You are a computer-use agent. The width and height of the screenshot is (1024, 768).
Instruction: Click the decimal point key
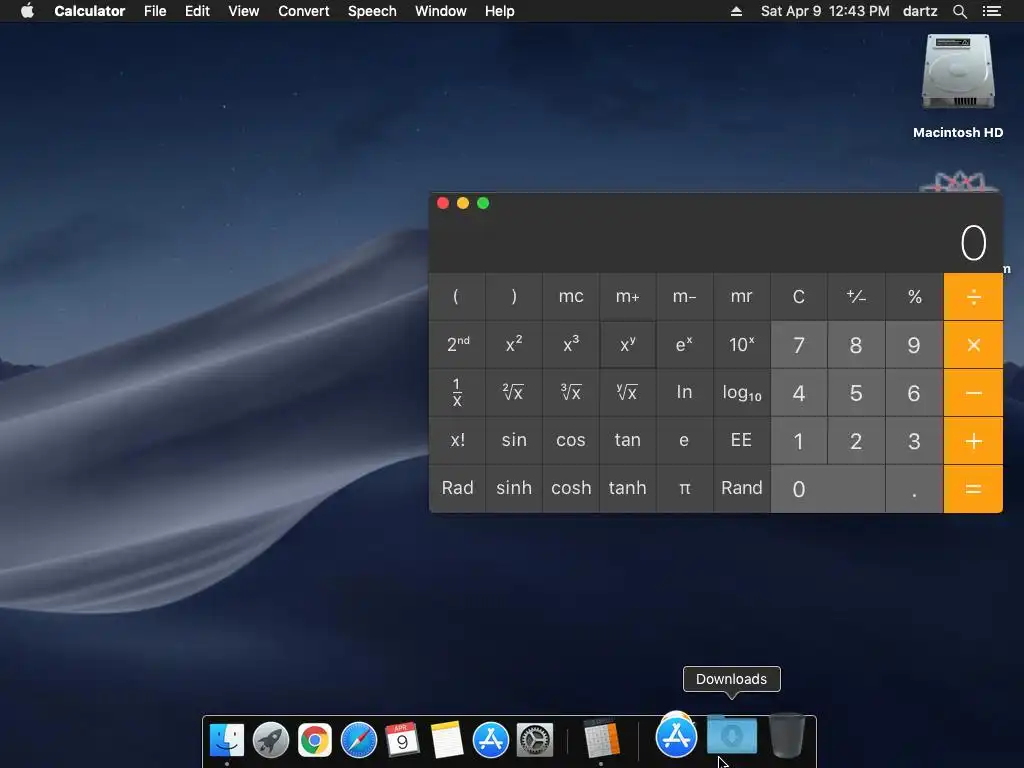pyautogui.click(x=914, y=488)
